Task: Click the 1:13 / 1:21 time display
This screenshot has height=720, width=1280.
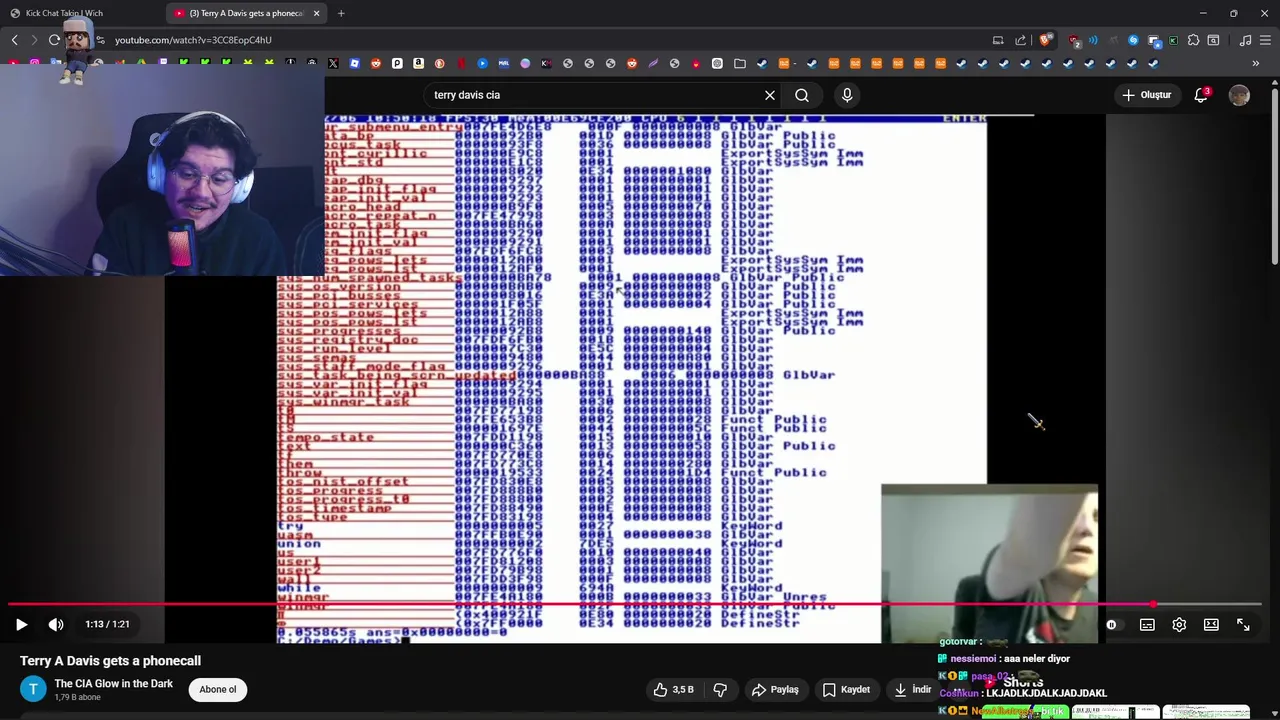Action: click(x=107, y=624)
